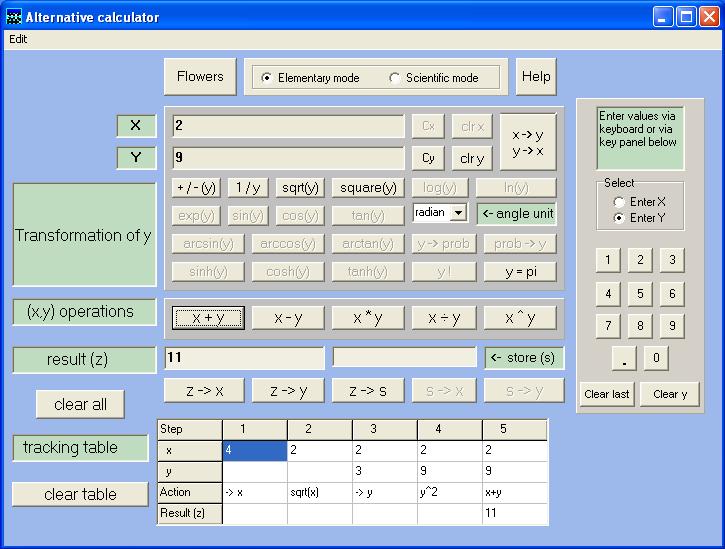Click the sqrt(y) button

pyautogui.click(x=300, y=188)
